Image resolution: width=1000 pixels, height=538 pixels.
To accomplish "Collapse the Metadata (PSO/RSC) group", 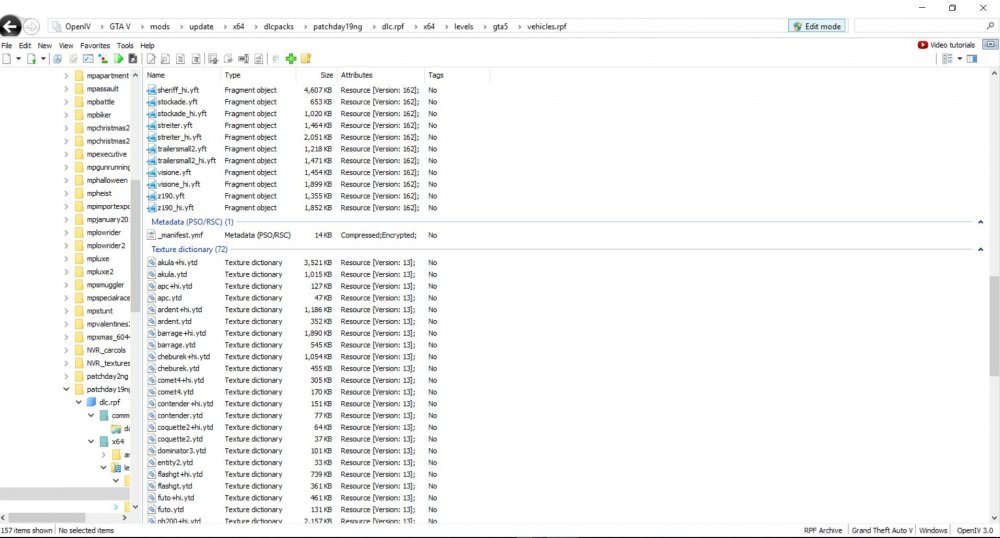I will 980,222.
